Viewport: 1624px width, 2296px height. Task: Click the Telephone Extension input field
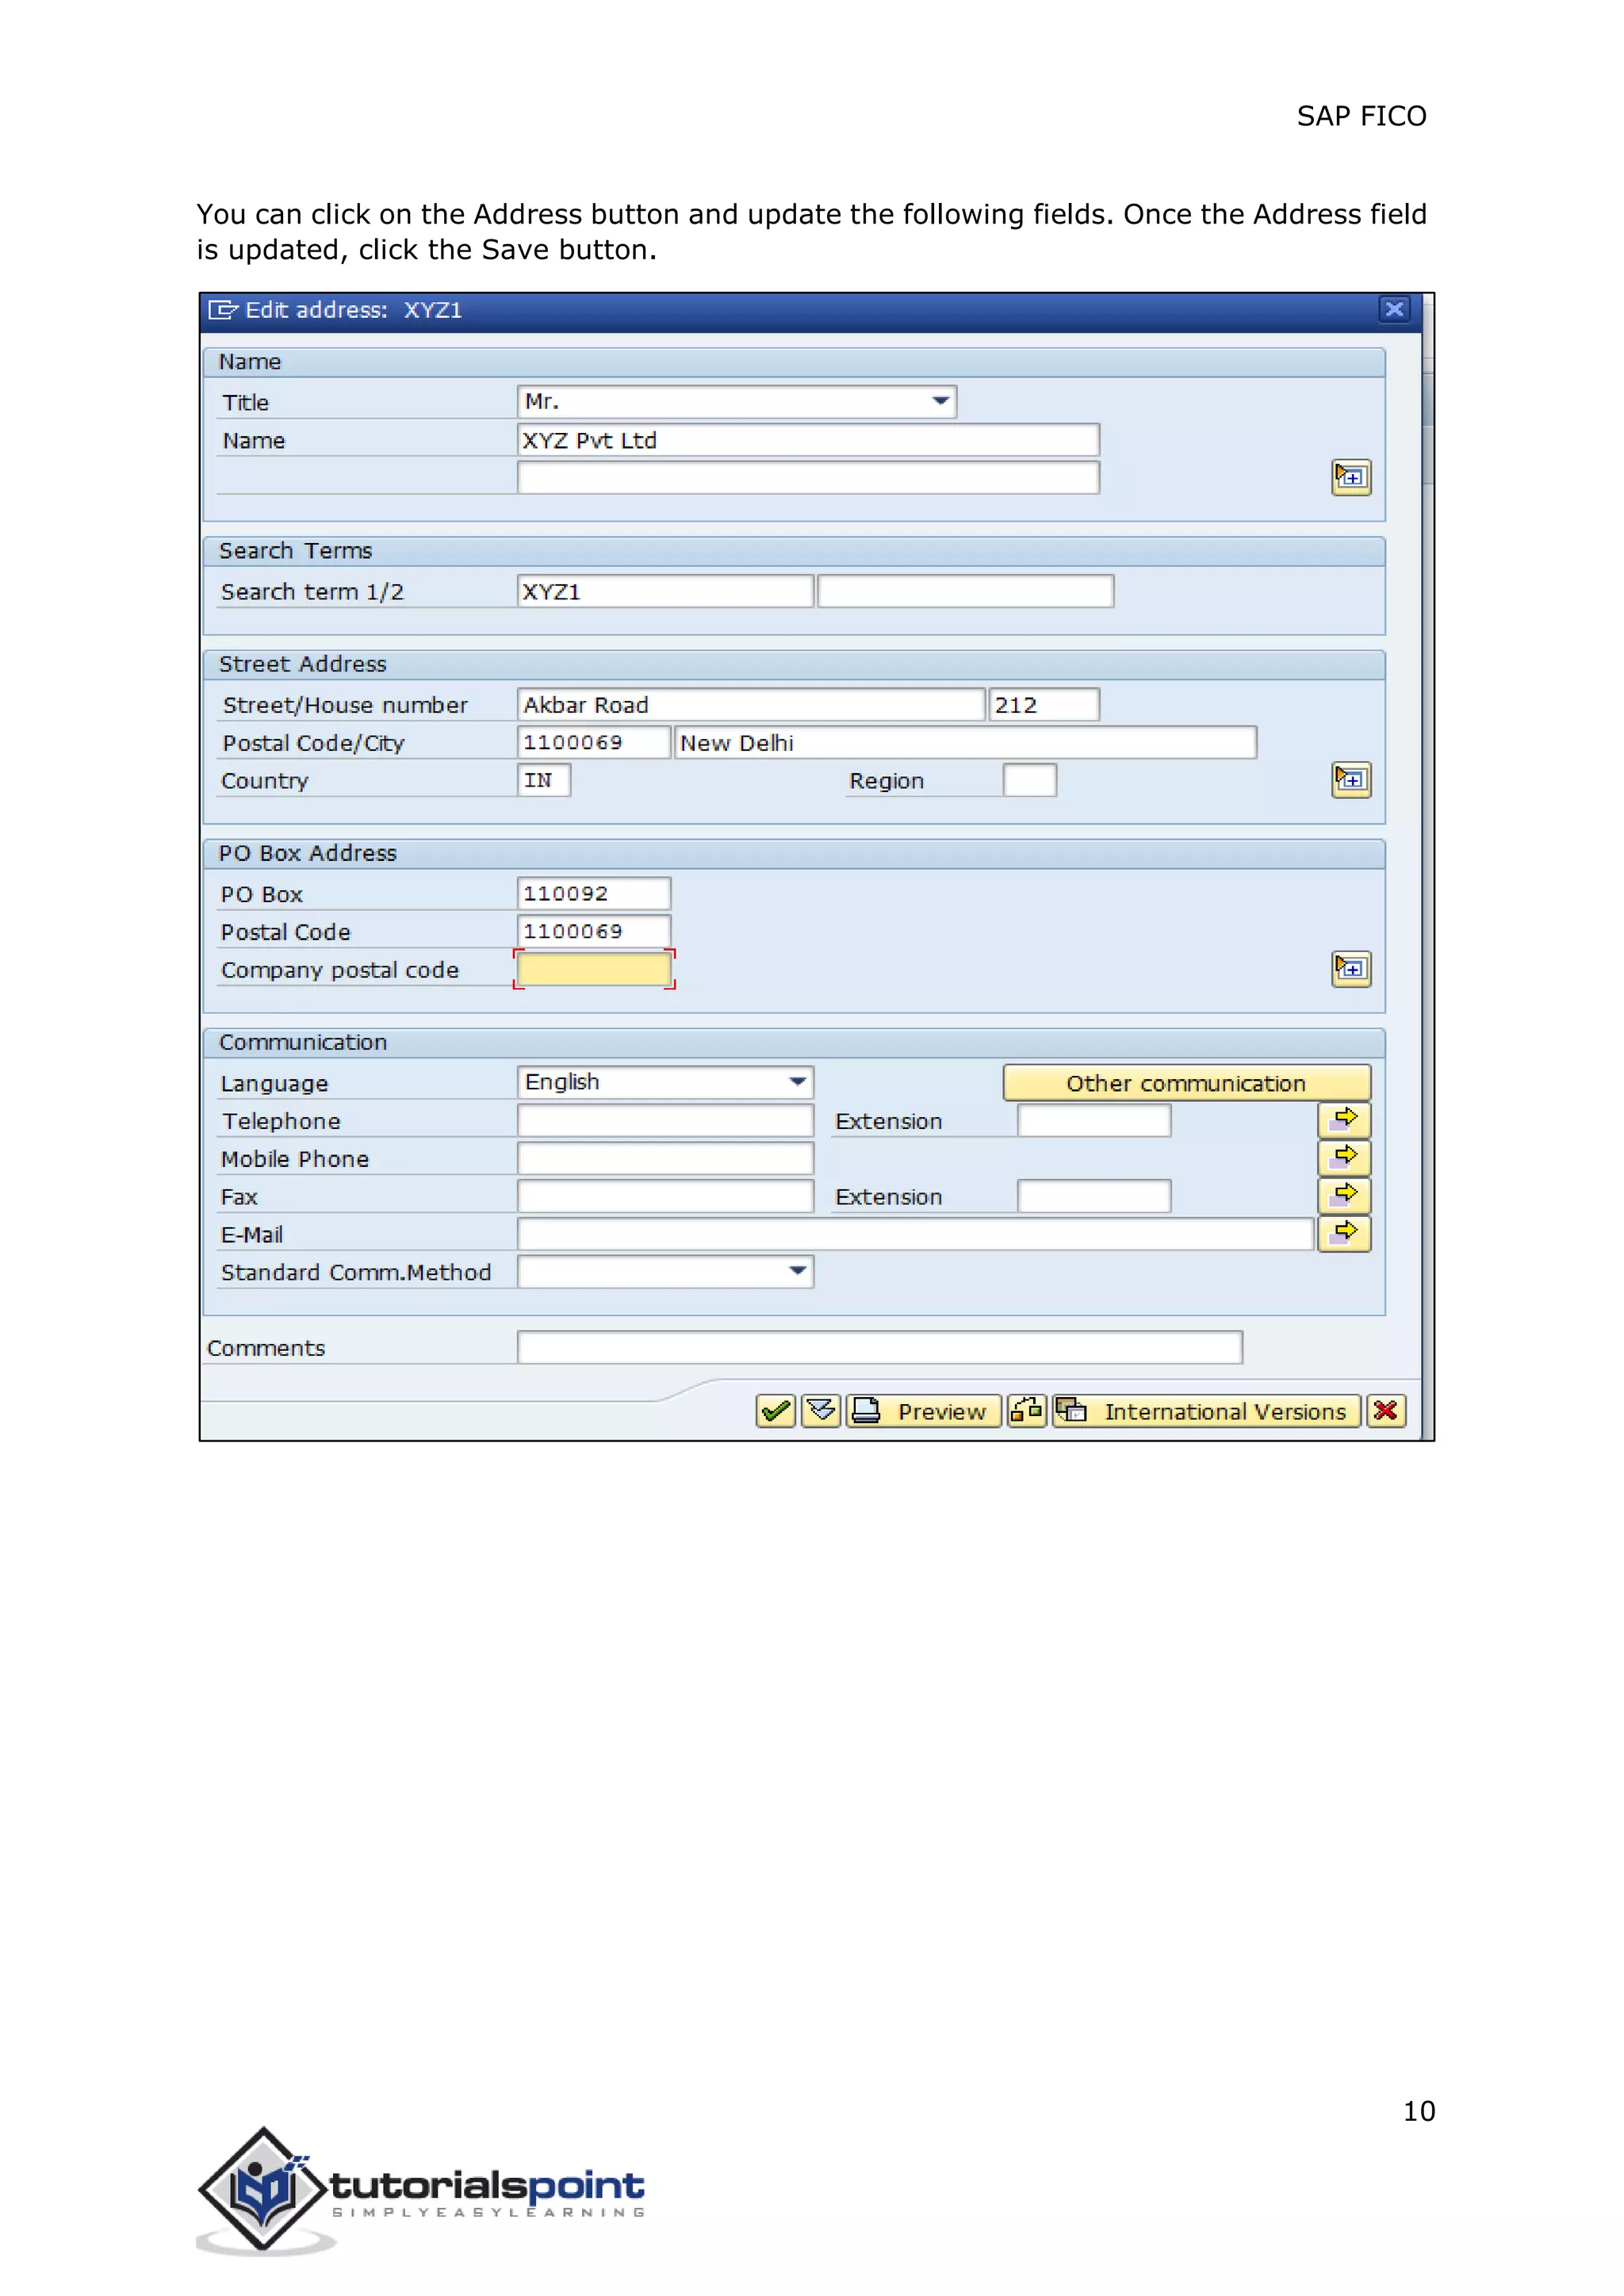pyautogui.click(x=1094, y=1120)
